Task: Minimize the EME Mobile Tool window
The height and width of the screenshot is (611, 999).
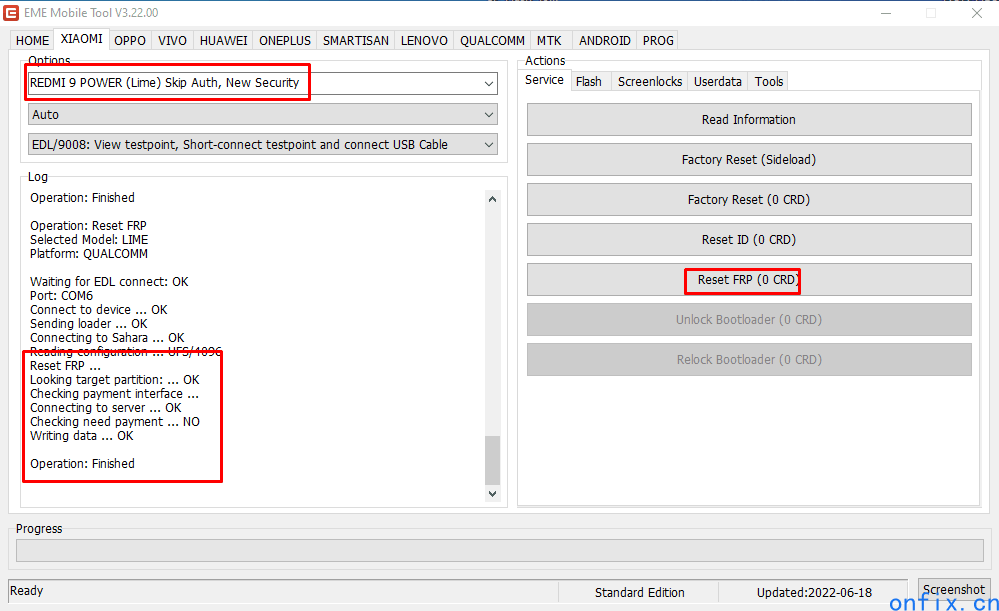Action: click(884, 13)
